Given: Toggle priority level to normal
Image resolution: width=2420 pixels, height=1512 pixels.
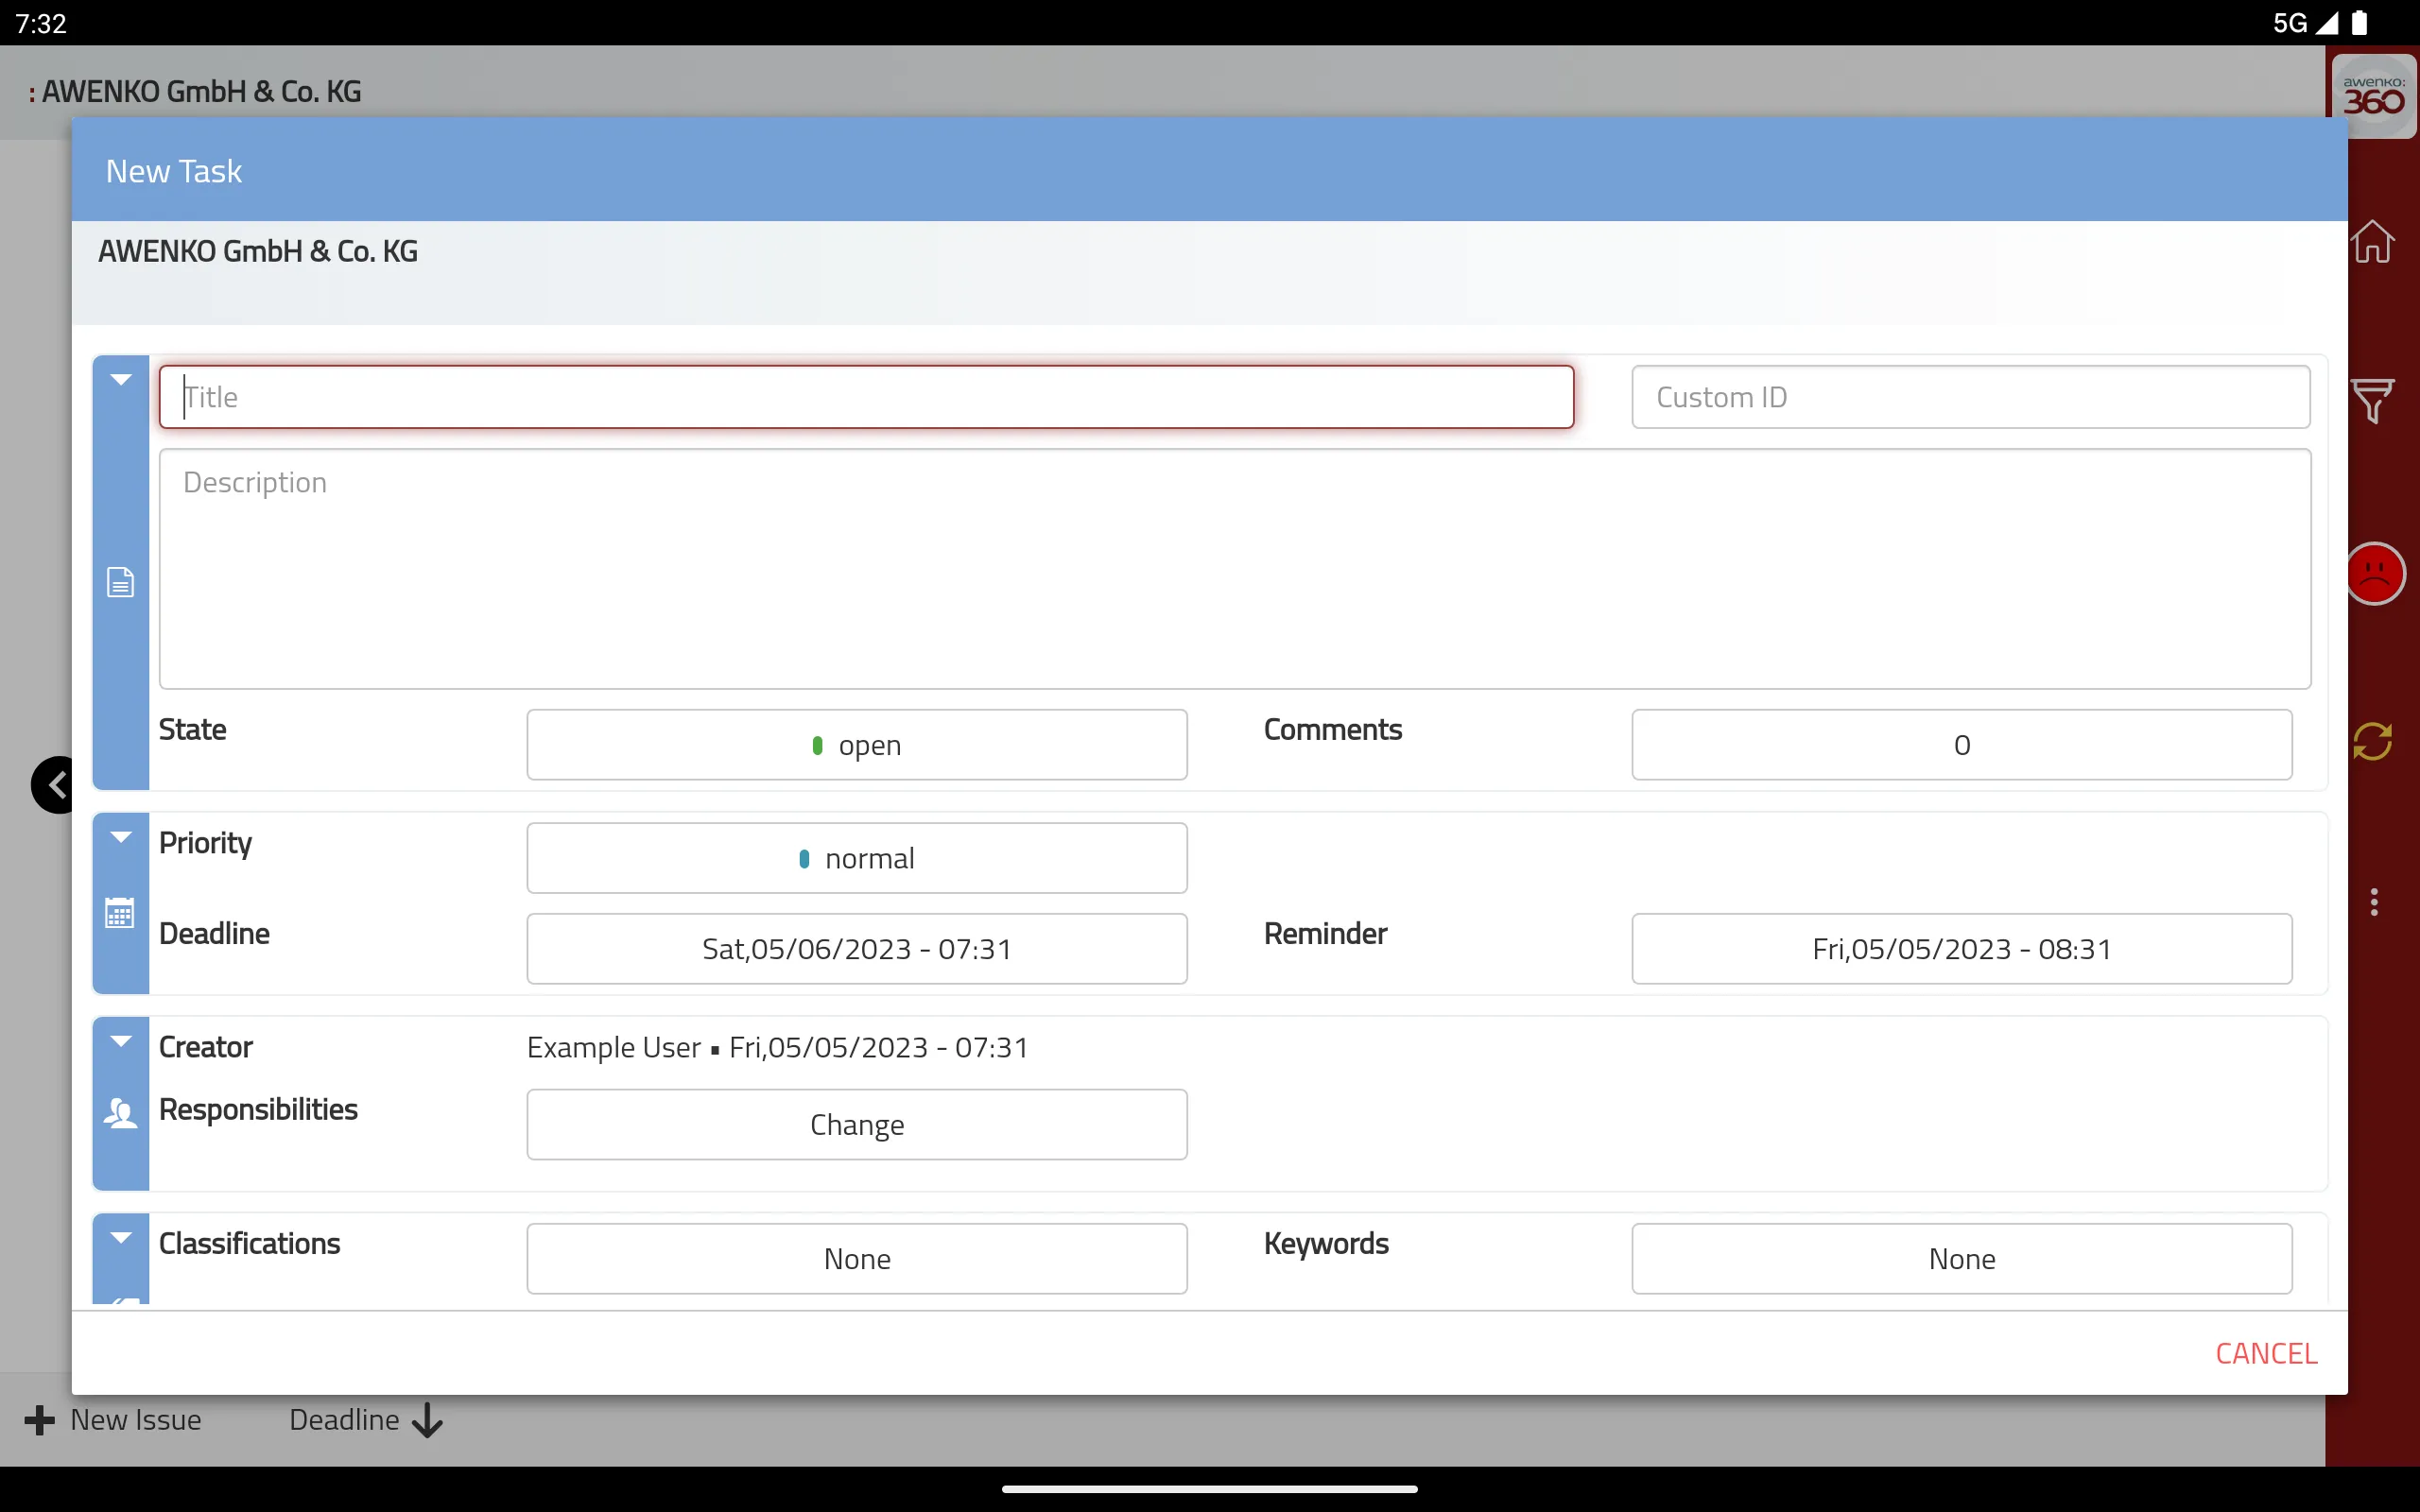Looking at the screenshot, I should (857, 857).
